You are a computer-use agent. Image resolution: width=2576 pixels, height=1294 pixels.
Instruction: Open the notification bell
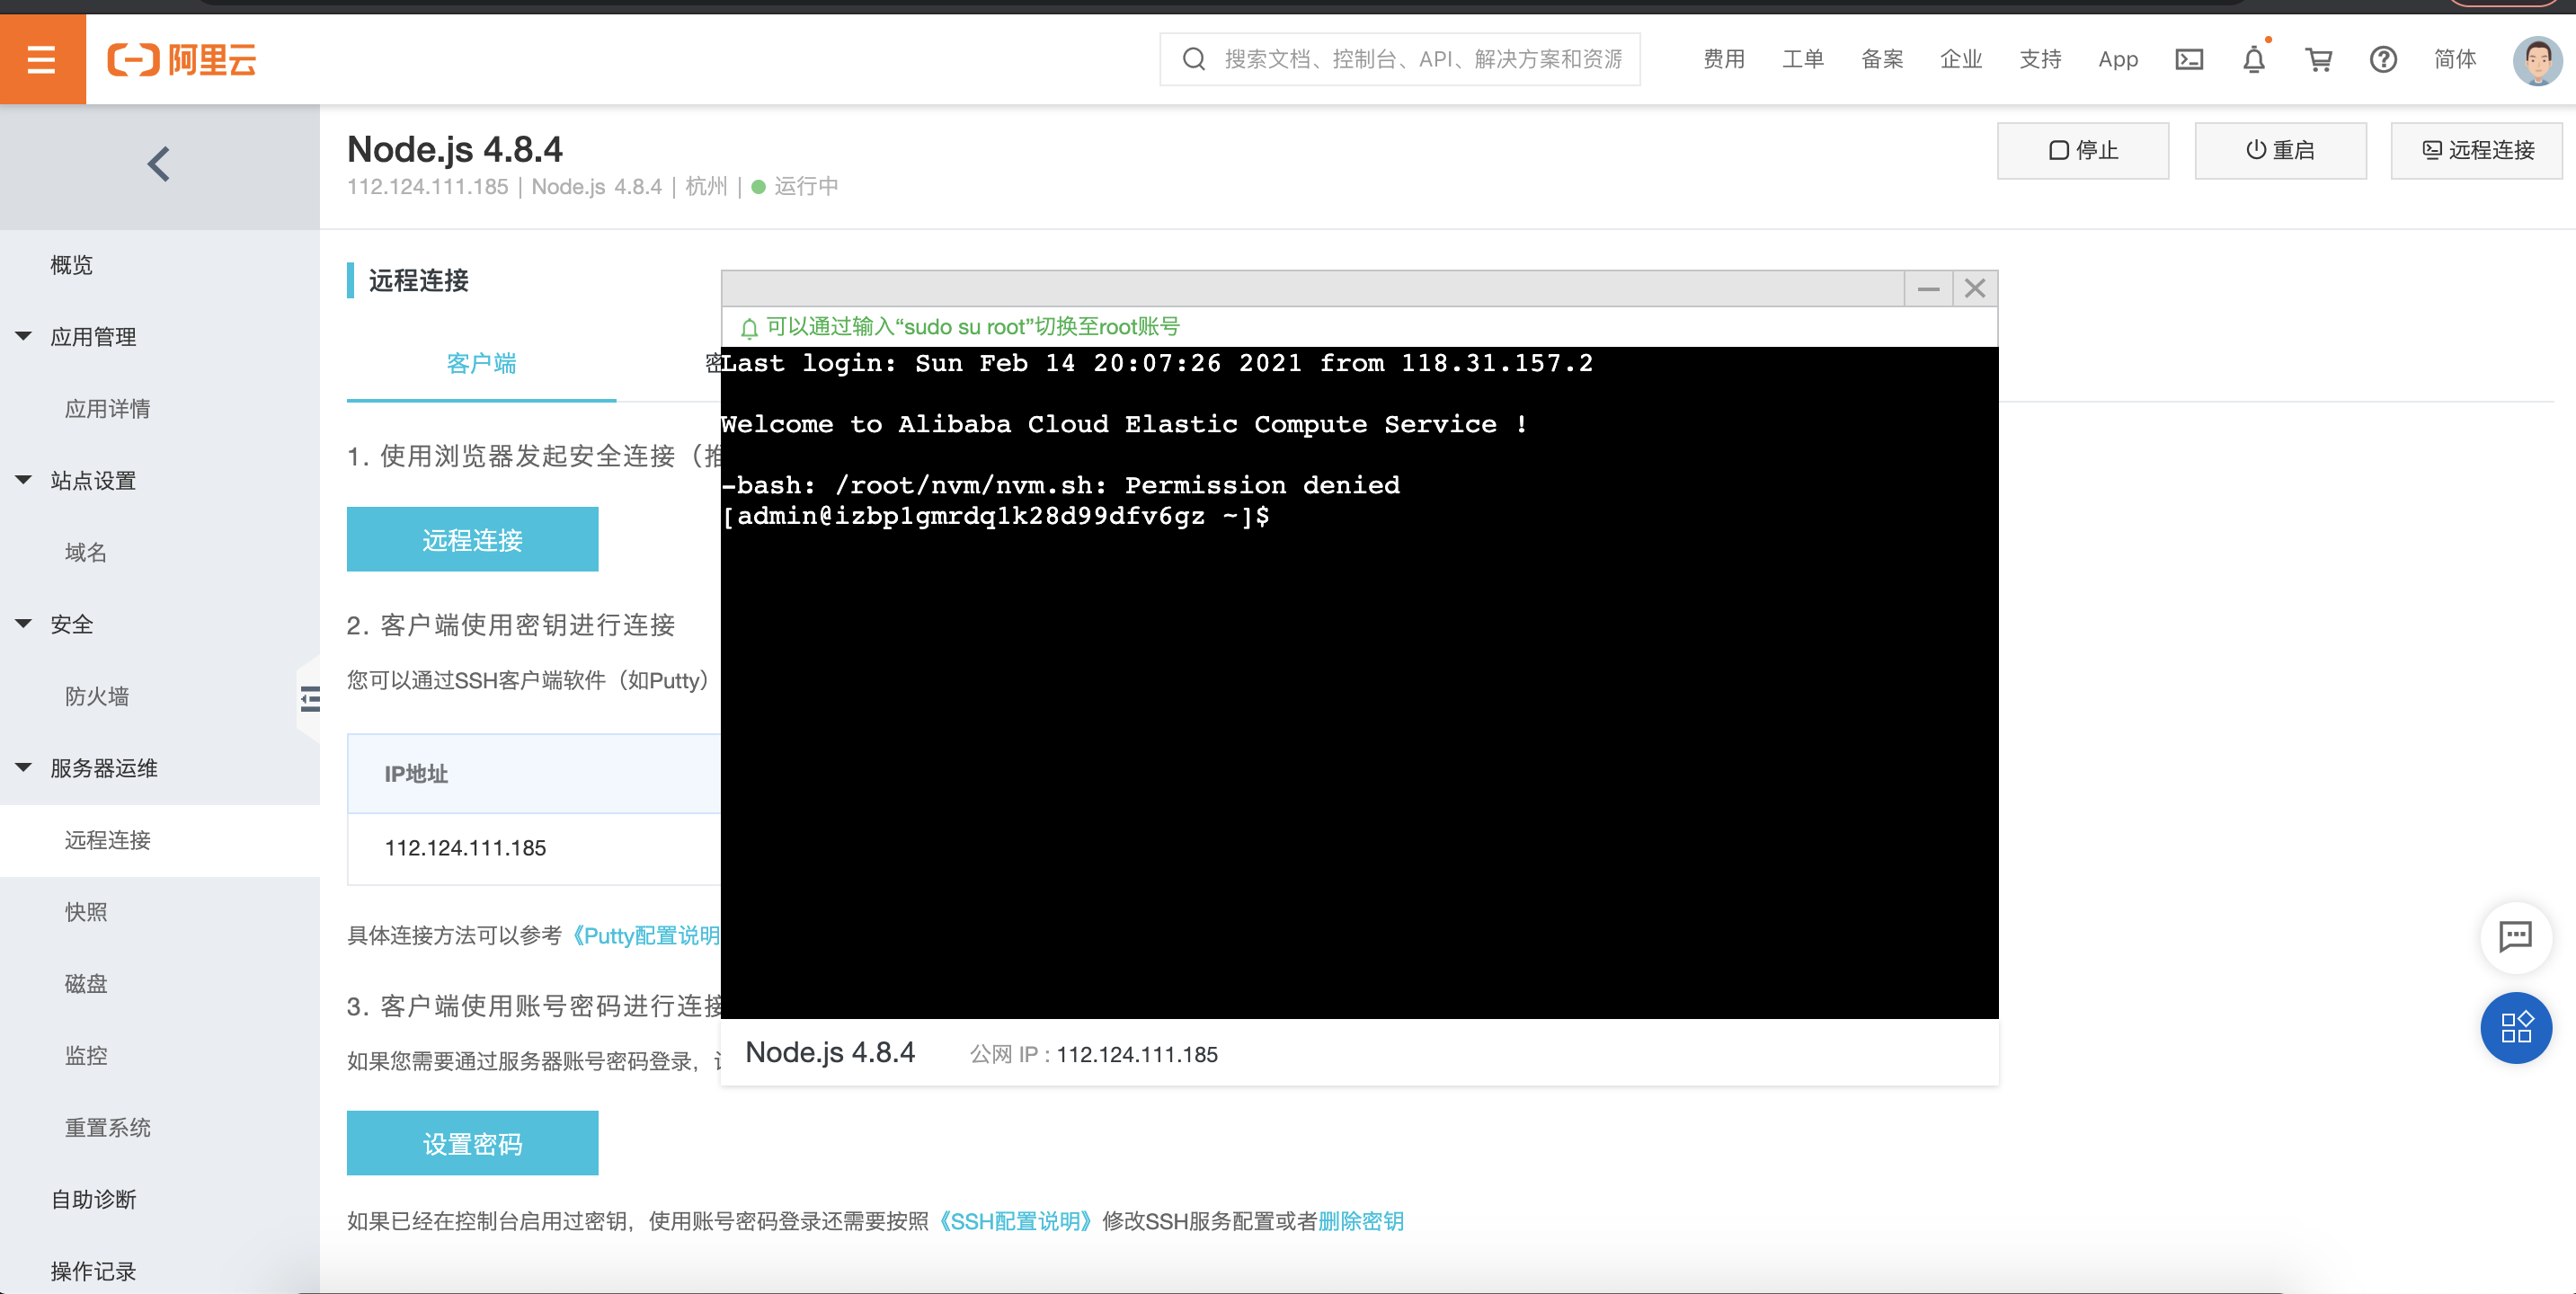[2254, 60]
